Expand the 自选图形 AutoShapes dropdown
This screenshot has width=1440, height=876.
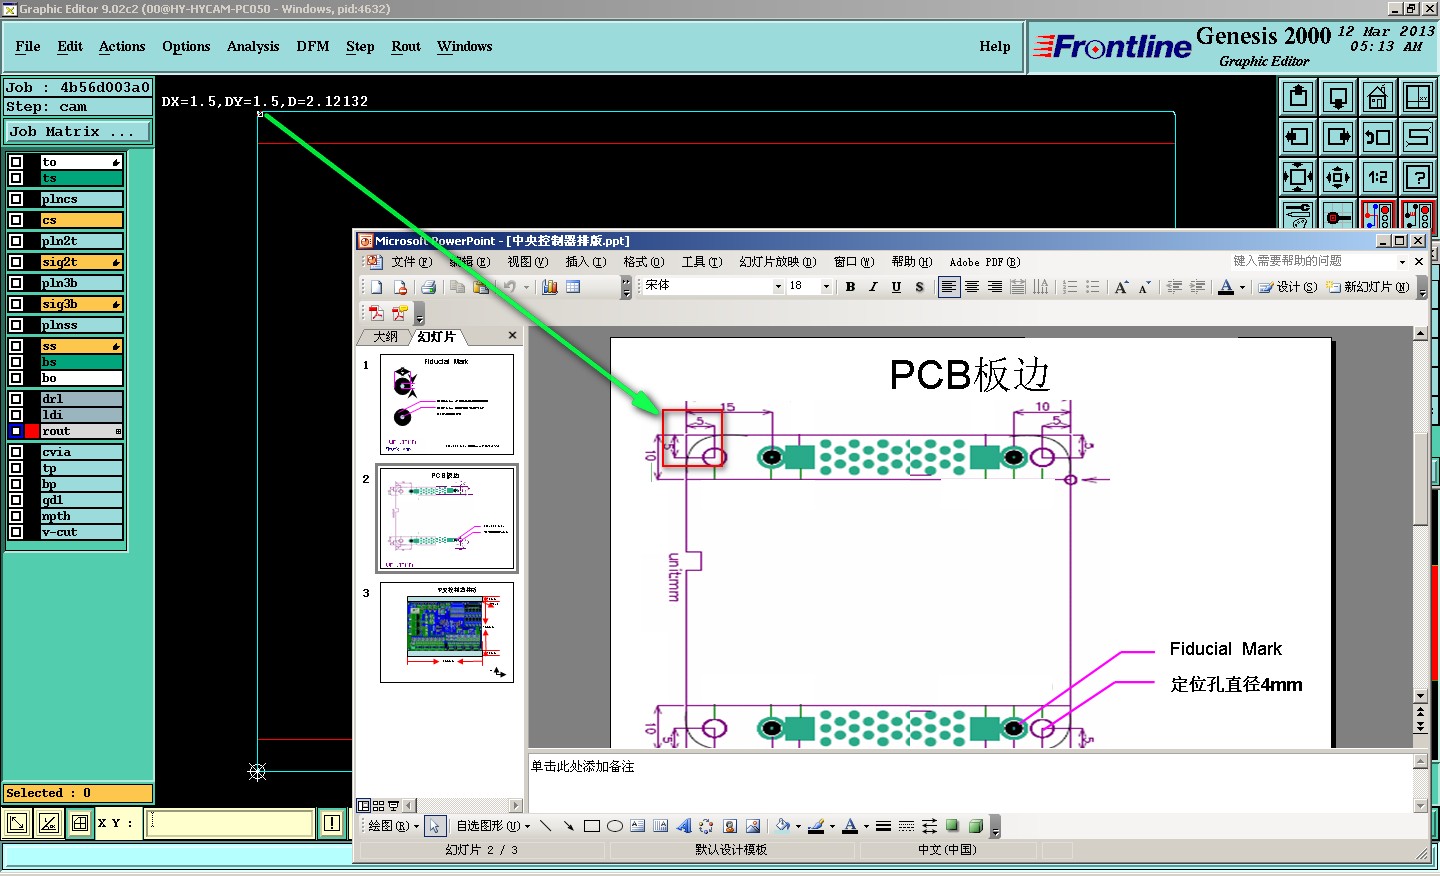tap(493, 826)
